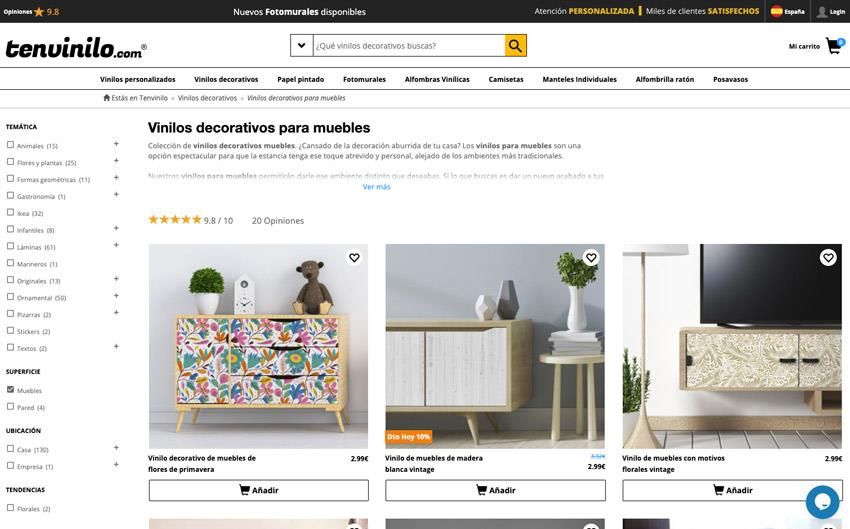This screenshot has width=850, height=529.
Task: Click the star rating 9.8 / 10
Action: coord(191,220)
